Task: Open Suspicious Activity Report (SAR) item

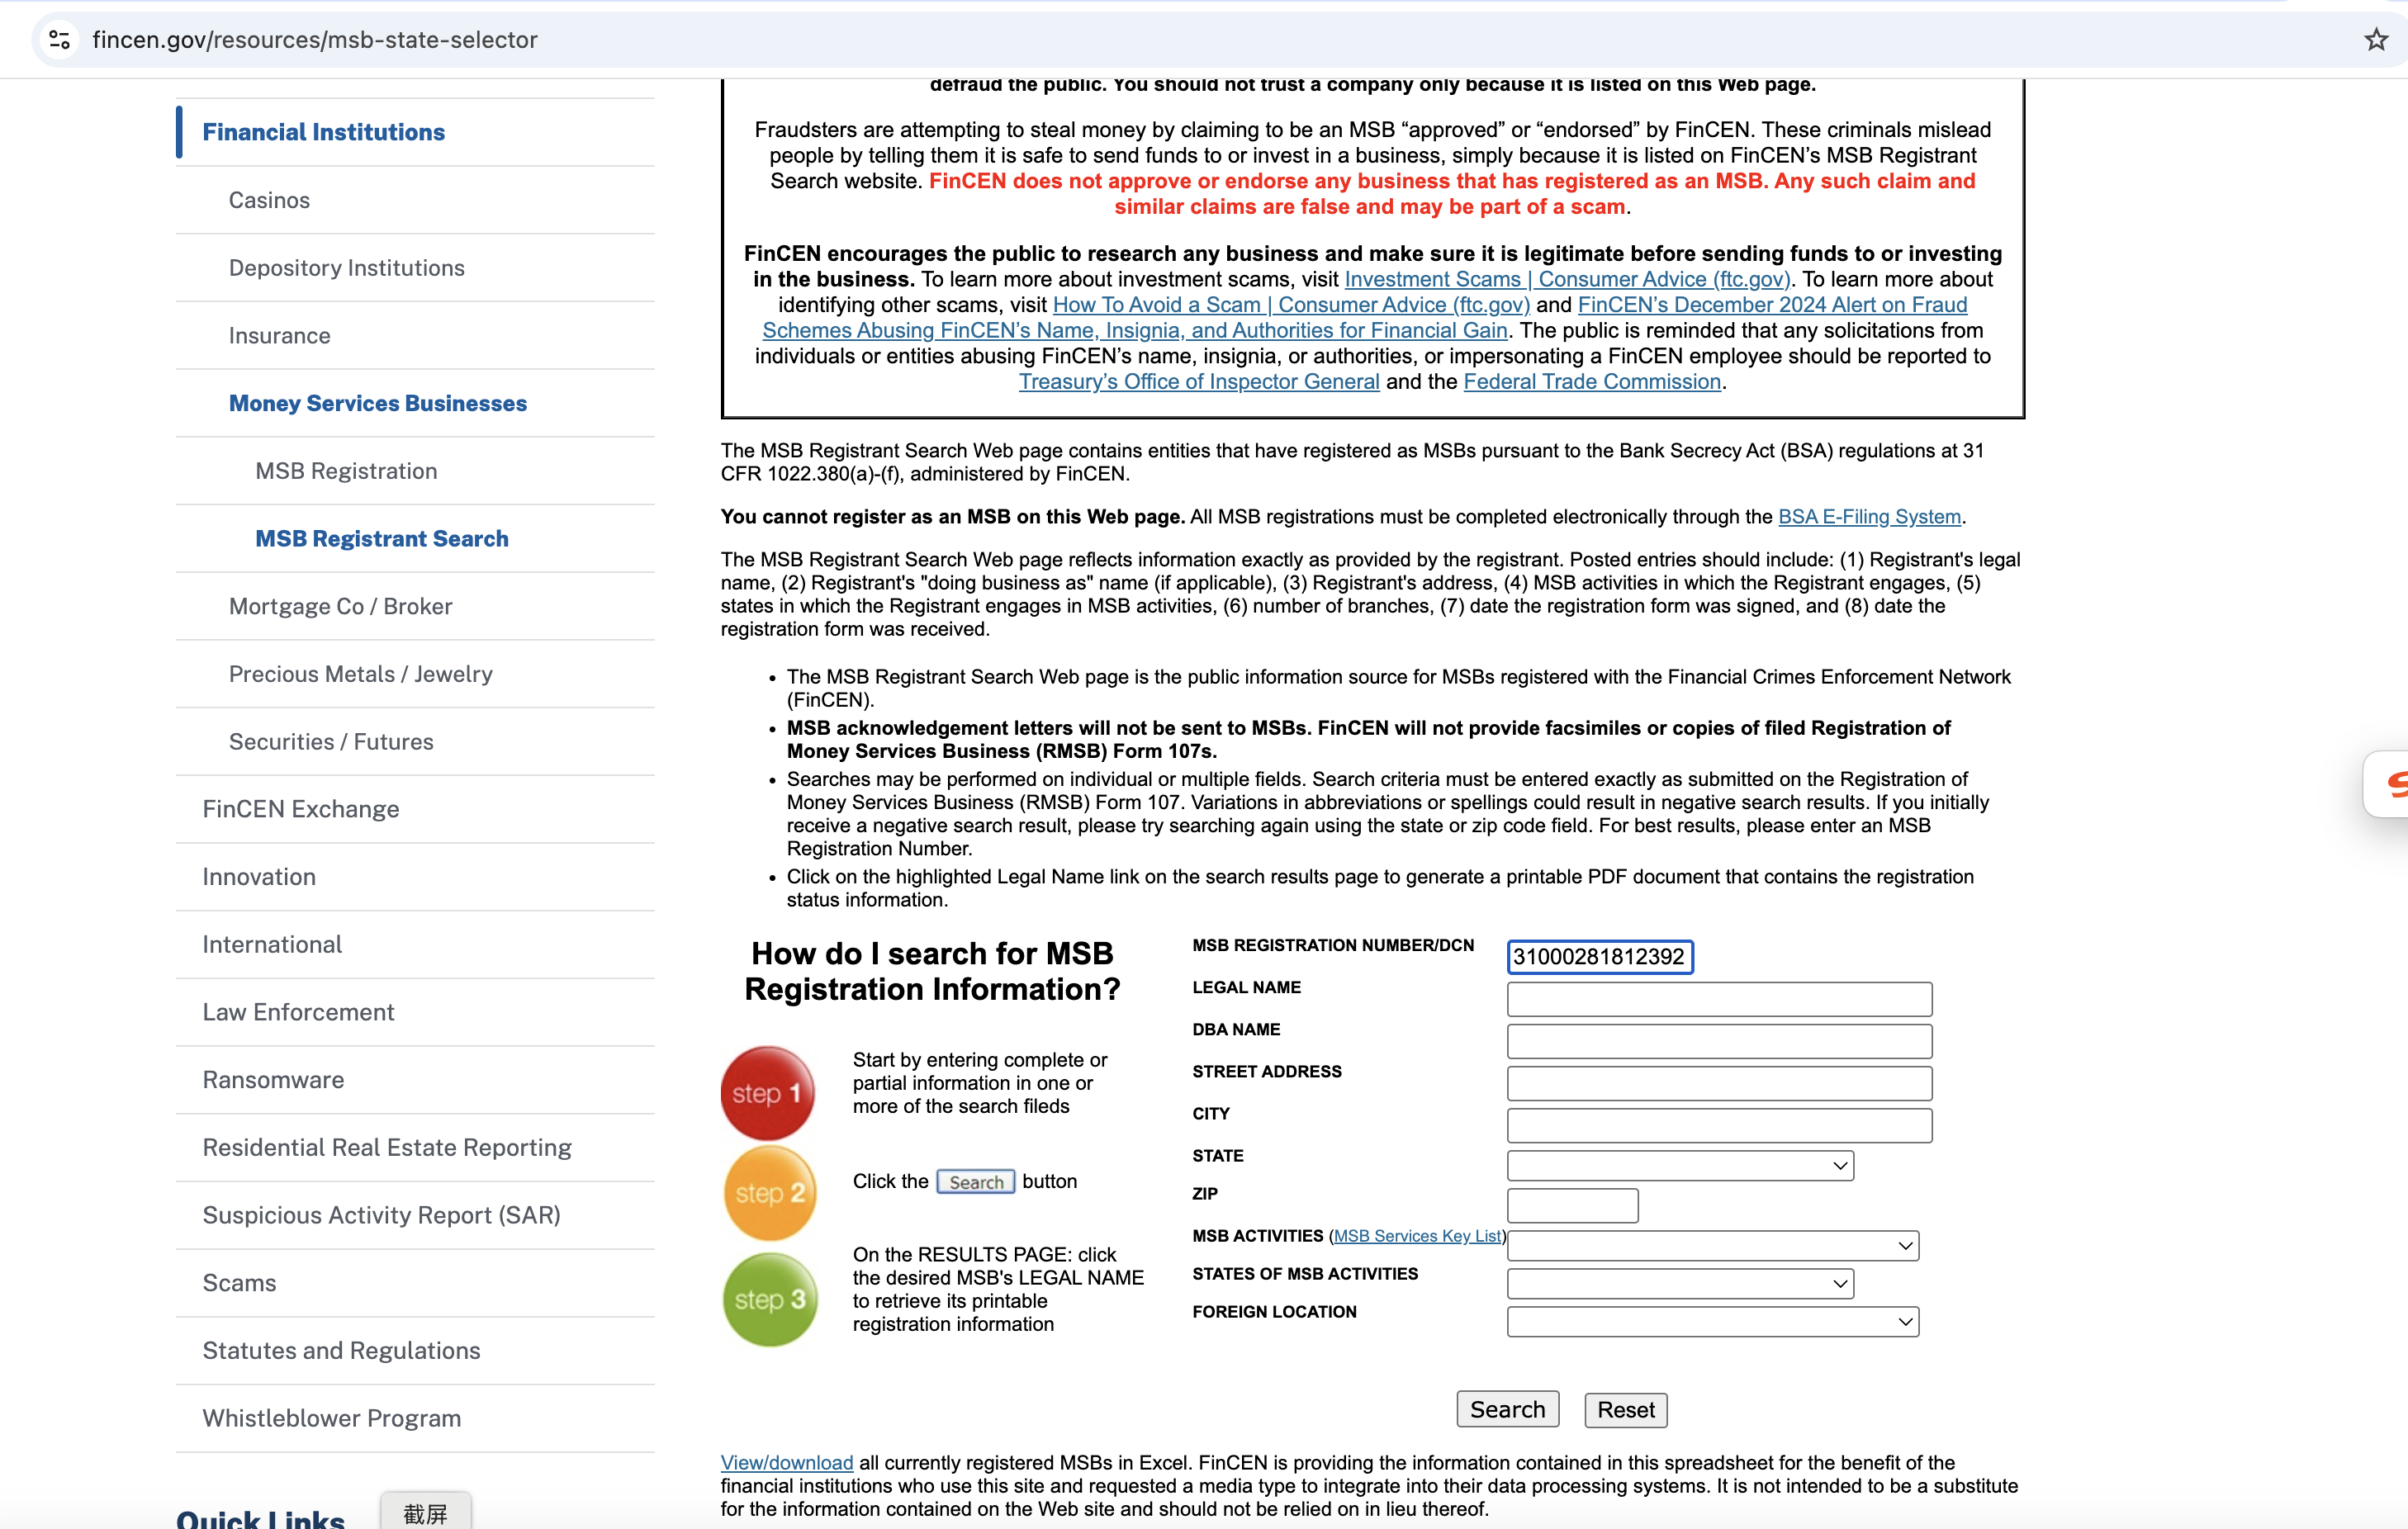Action: coord(381,1215)
